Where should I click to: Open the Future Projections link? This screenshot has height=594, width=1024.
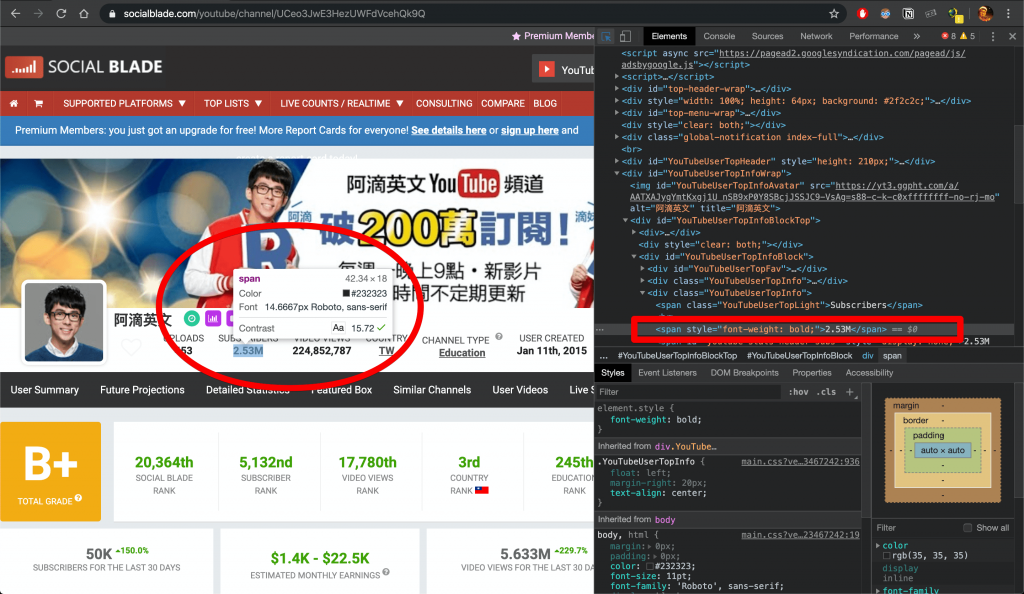[x=142, y=390]
